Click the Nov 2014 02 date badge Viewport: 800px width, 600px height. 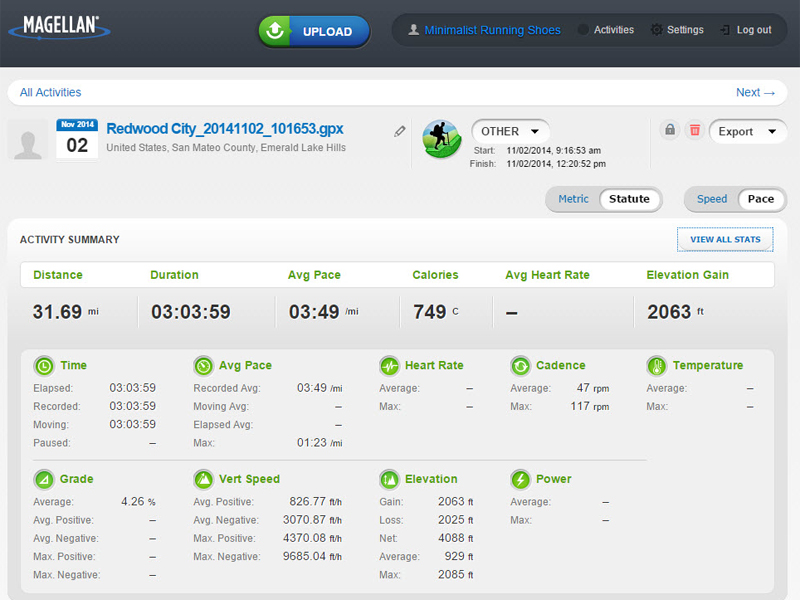click(77, 140)
